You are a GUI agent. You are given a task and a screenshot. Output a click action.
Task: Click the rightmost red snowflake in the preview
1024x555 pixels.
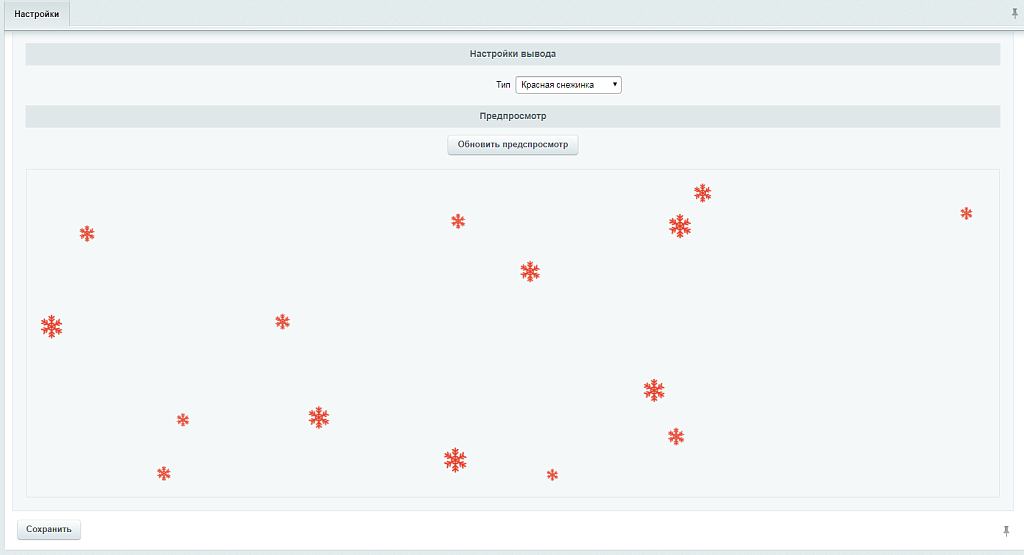(966, 213)
